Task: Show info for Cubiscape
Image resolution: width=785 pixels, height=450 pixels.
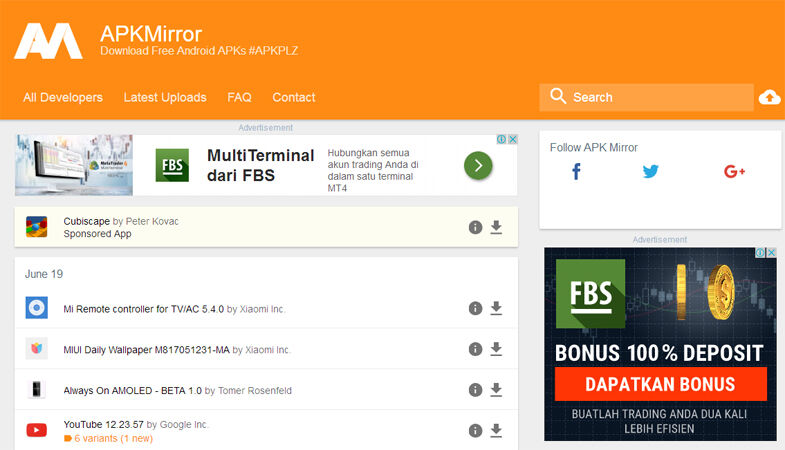Action: (475, 227)
